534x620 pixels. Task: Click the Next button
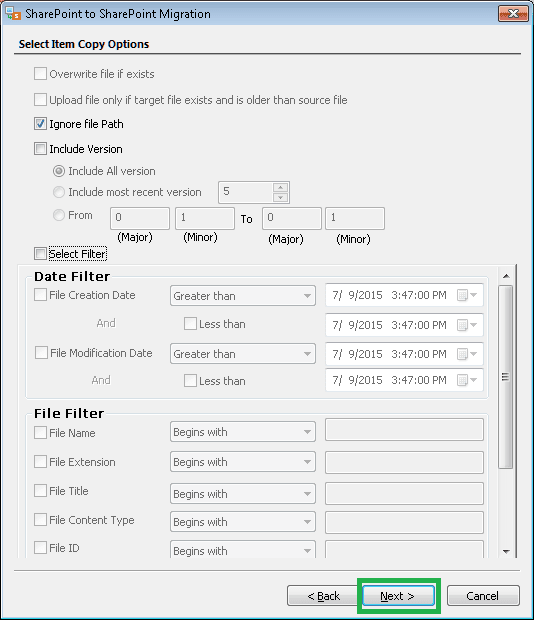398,595
